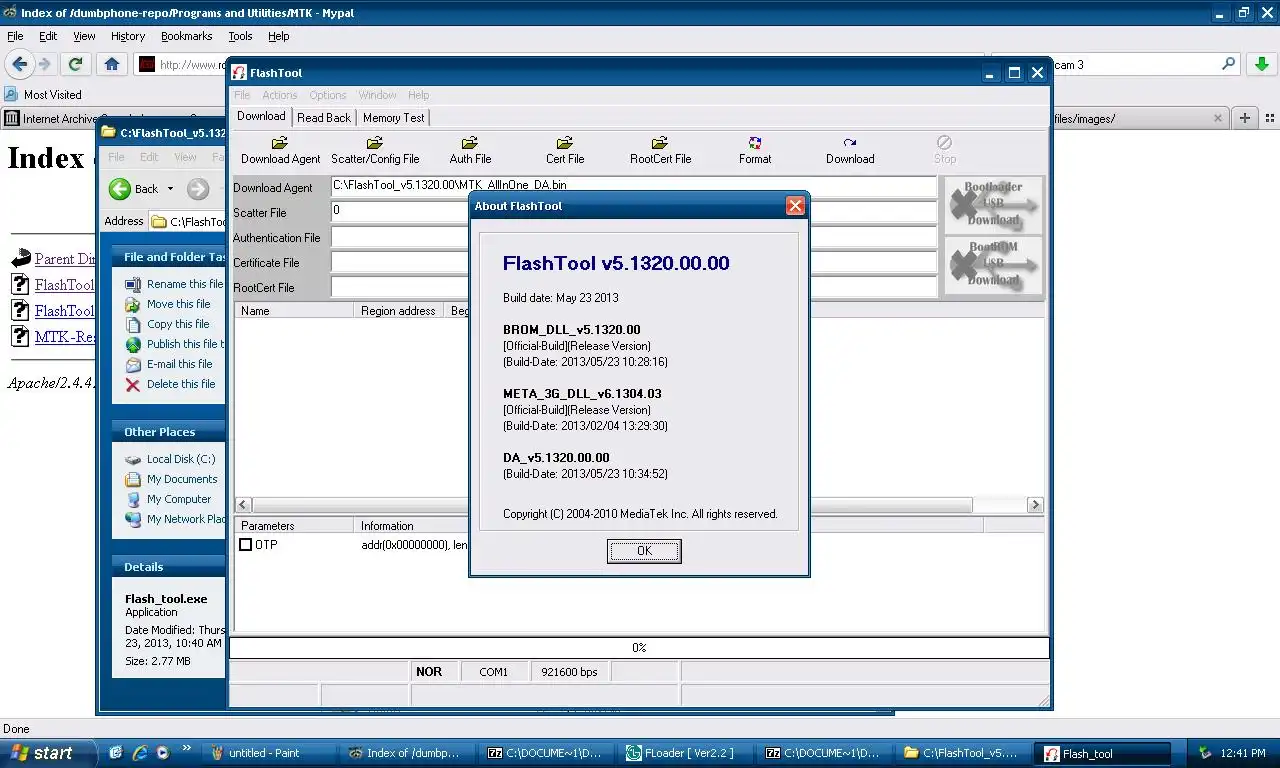Click the COM1 status bar cell
Screen dimensions: 1280x768
tap(494, 672)
